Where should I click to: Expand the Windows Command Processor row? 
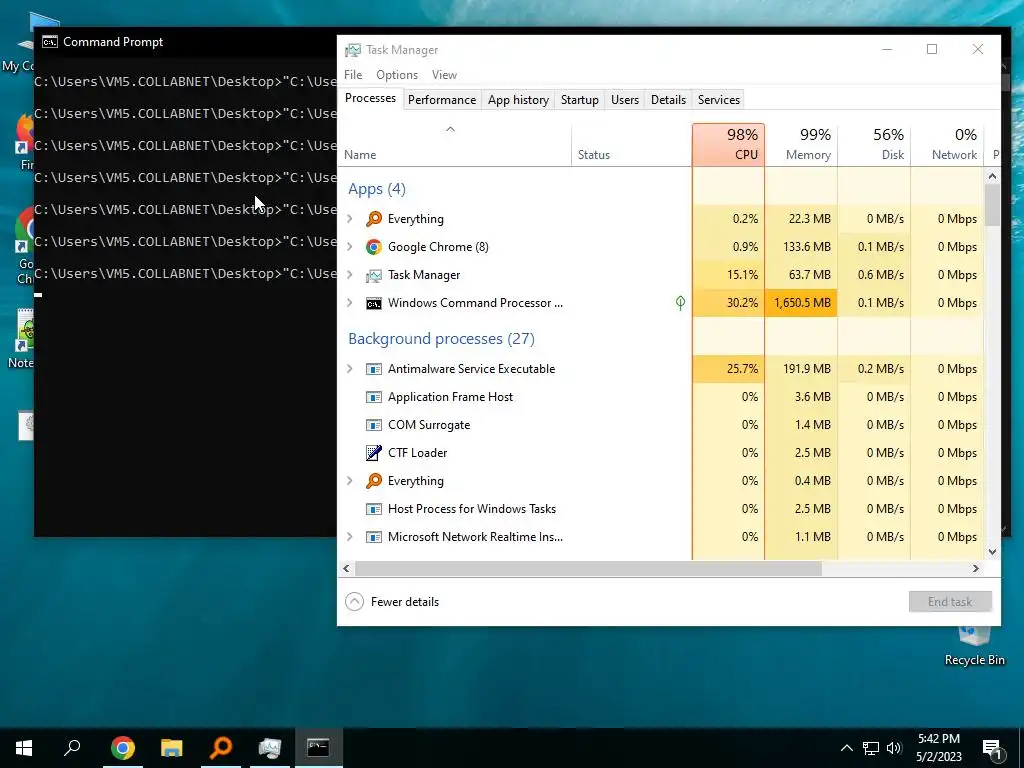pos(350,303)
